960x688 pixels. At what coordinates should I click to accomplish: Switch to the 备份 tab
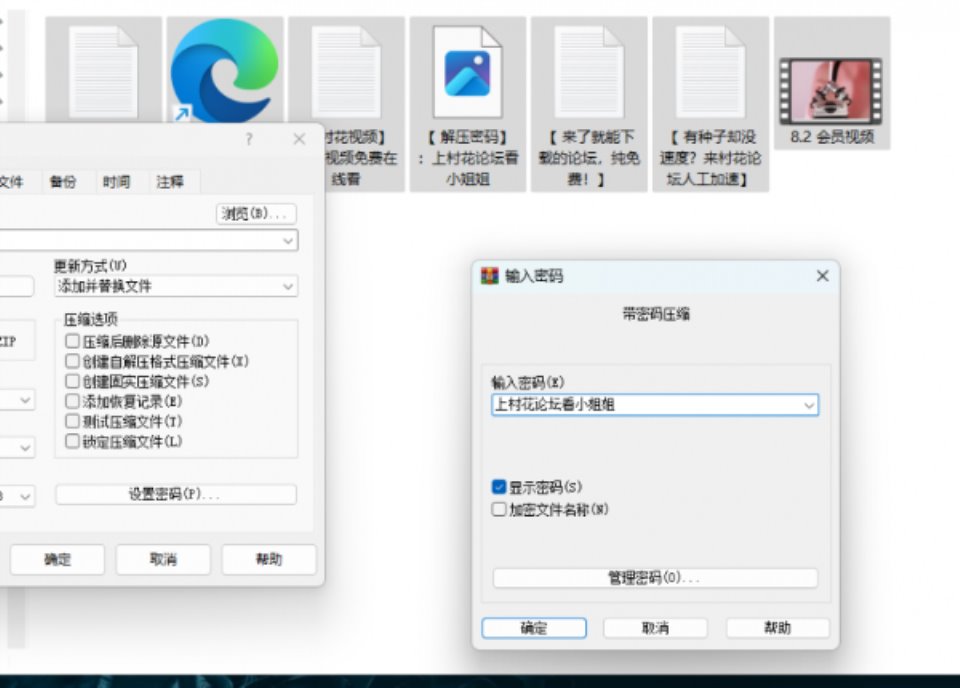(x=63, y=182)
